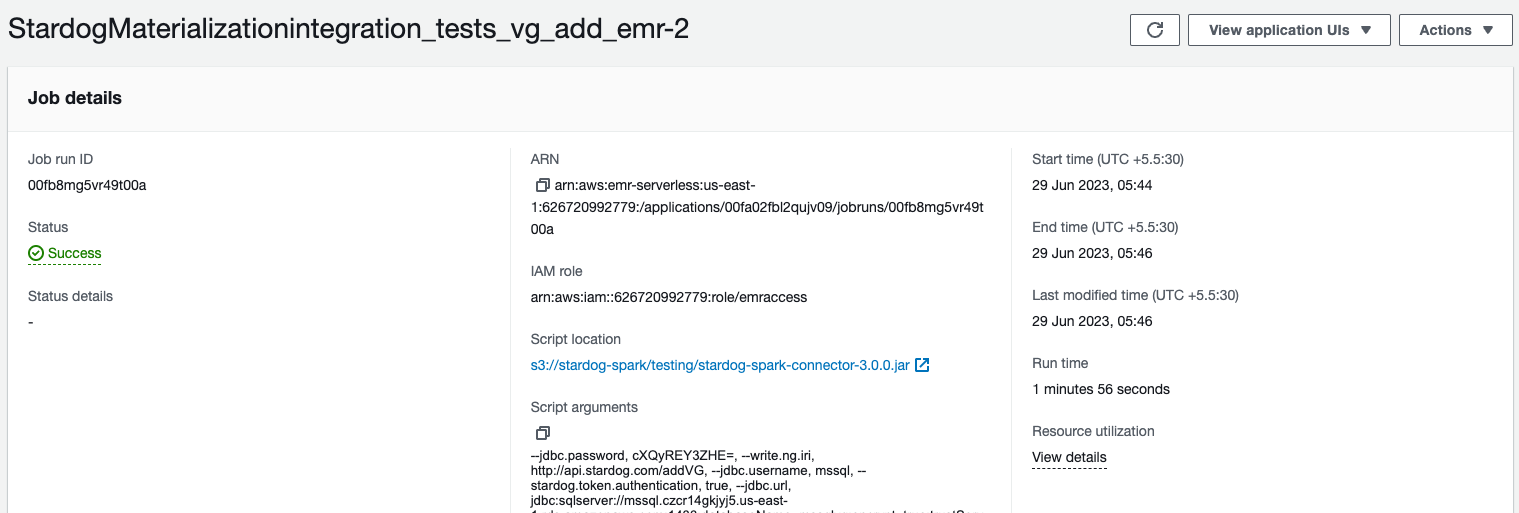1519x513 pixels.
Task: Click the IAM role ARN text
Action: point(668,297)
